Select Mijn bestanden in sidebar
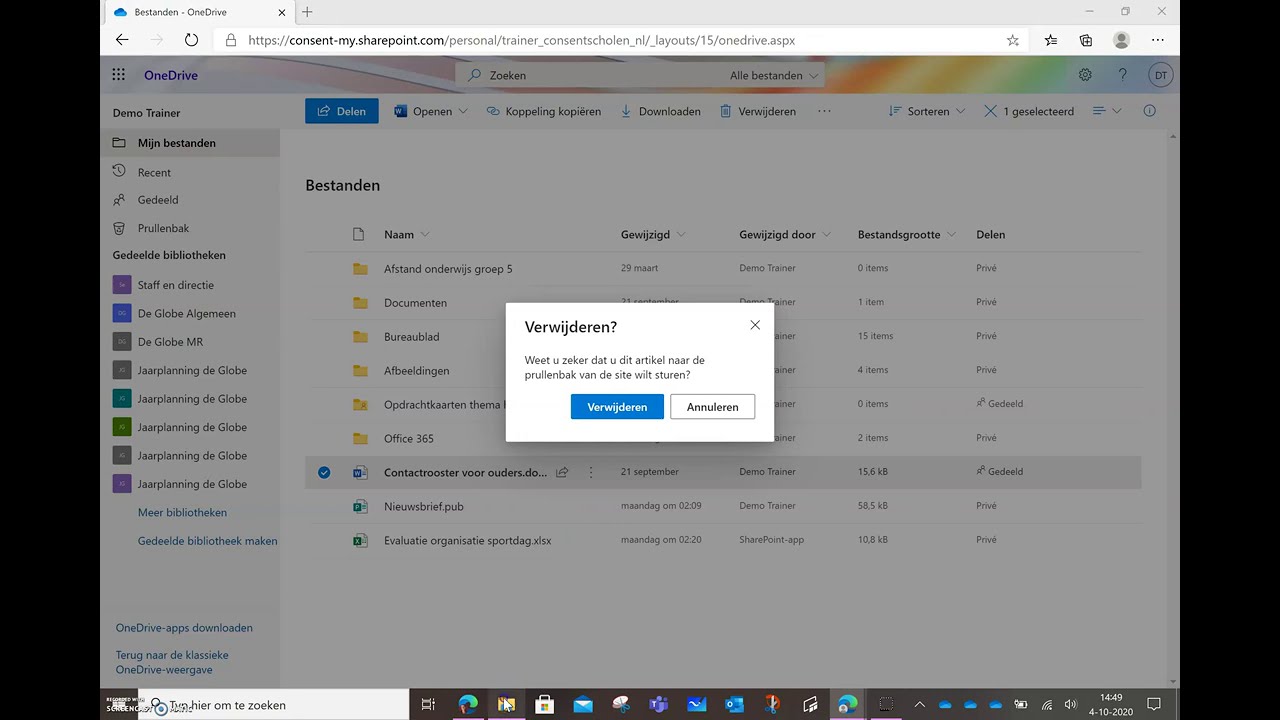This screenshot has width=1280, height=720. click(x=190, y=143)
